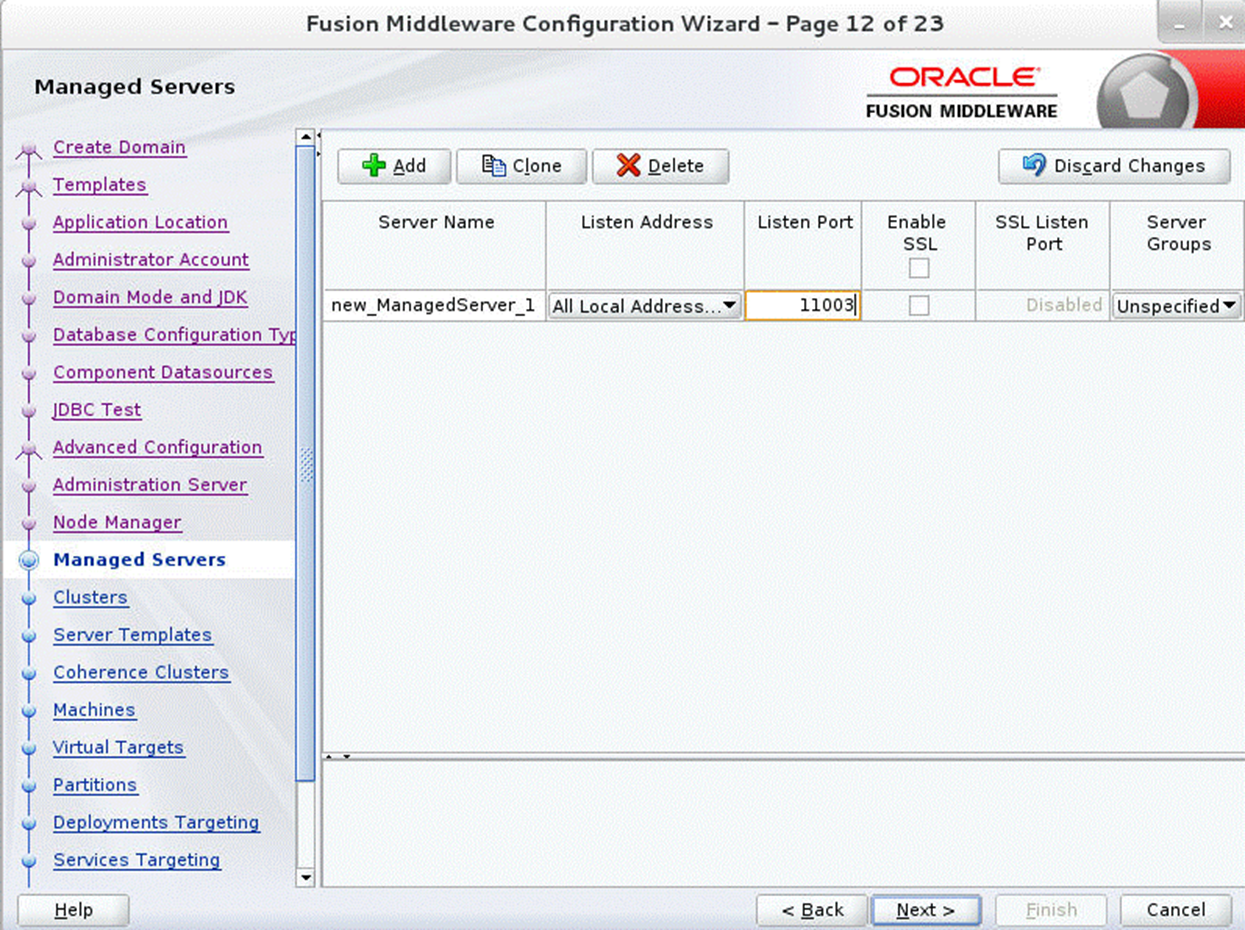Open Administrator Account step
This screenshot has height=930, width=1245.
(x=151, y=260)
